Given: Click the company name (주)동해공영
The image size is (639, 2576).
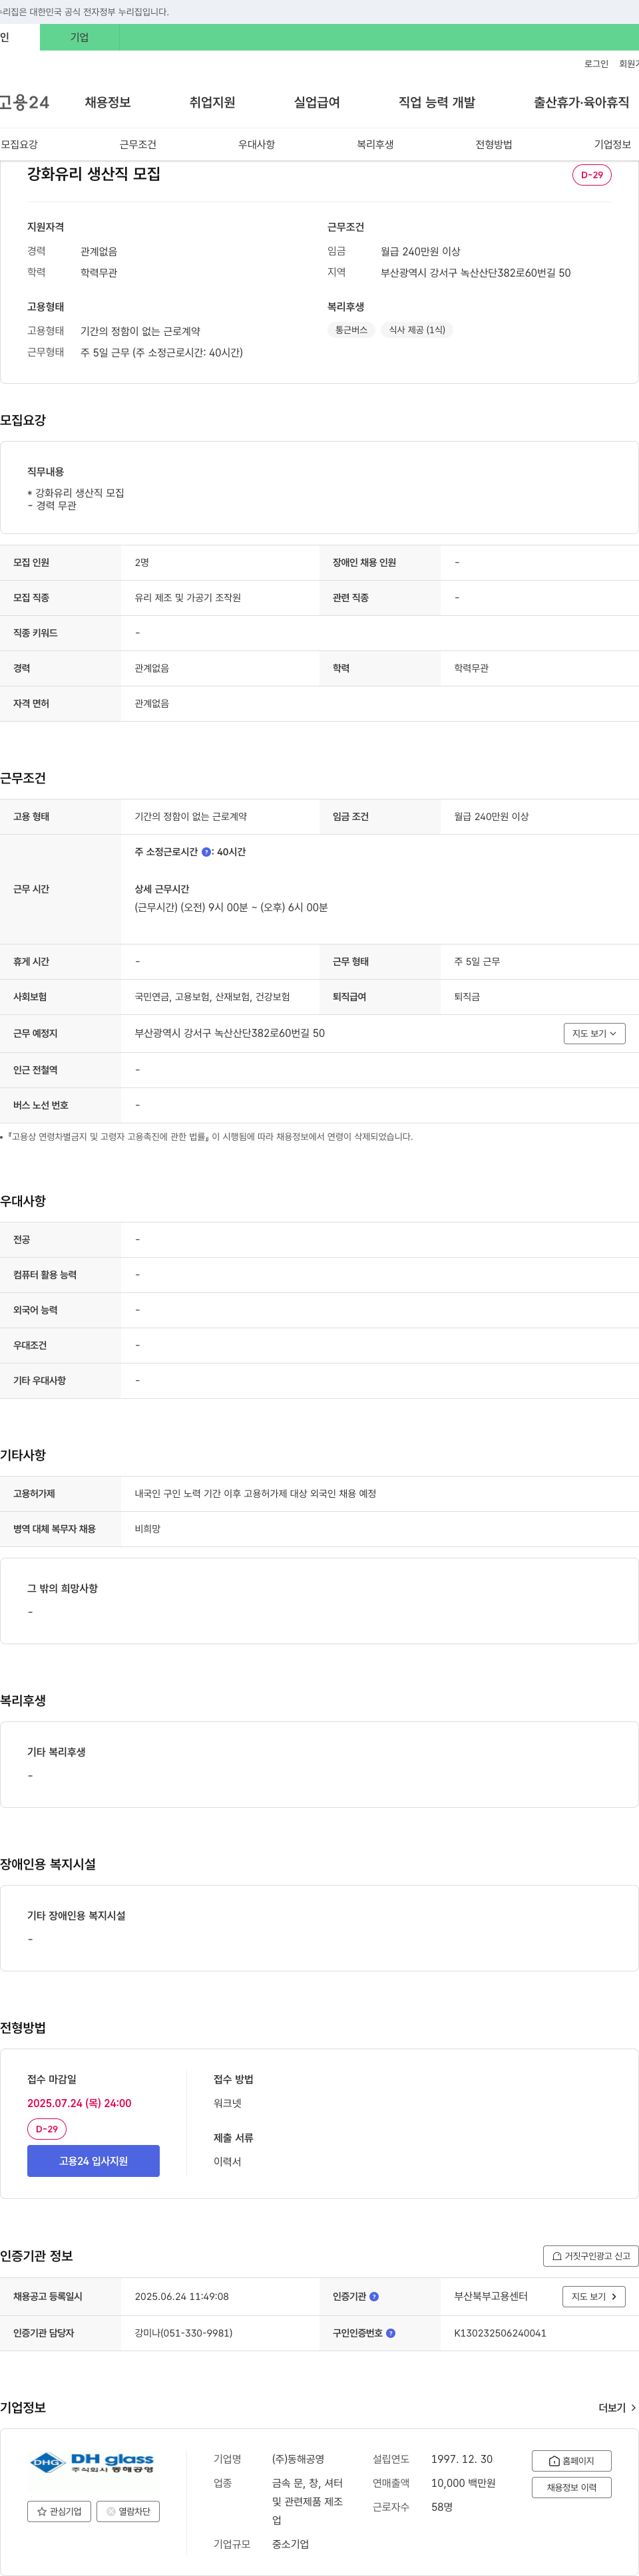Looking at the screenshot, I should pyautogui.click(x=298, y=2459).
